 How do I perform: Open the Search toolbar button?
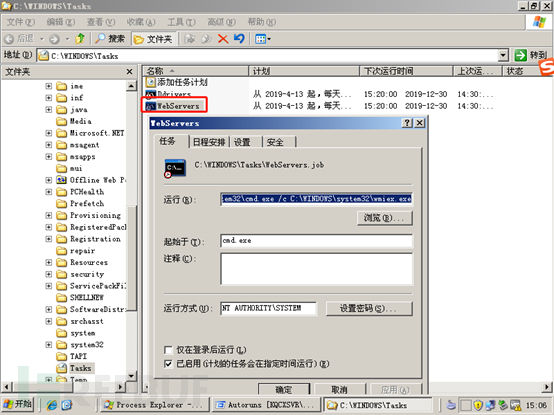coord(110,38)
